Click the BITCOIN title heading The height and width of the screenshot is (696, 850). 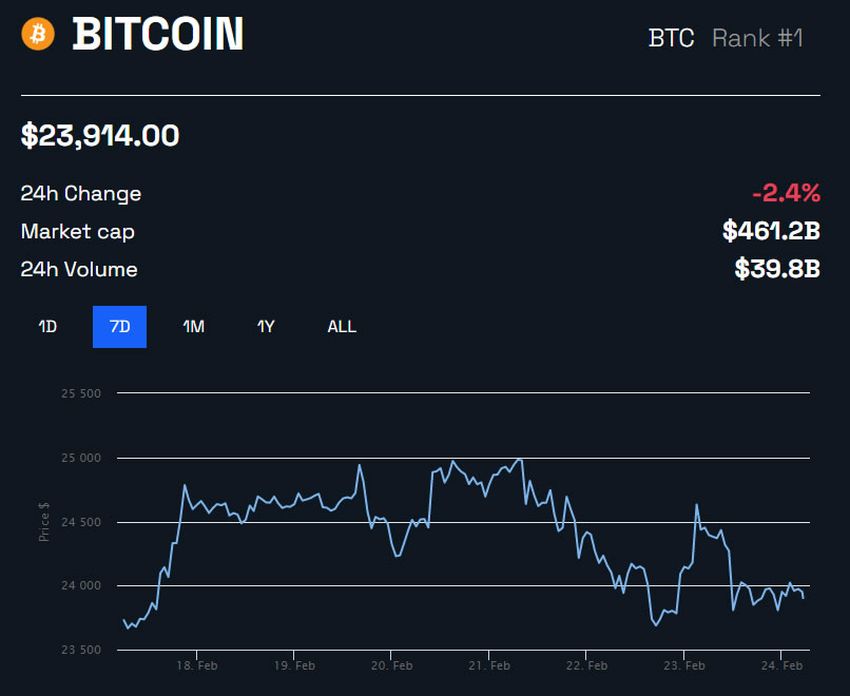(158, 36)
